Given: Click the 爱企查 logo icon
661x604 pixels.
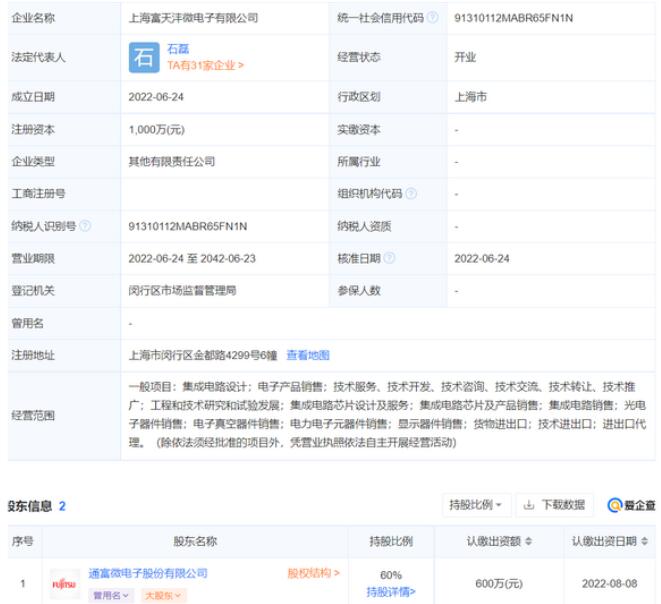Looking at the screenshot, I should [615, 505].
